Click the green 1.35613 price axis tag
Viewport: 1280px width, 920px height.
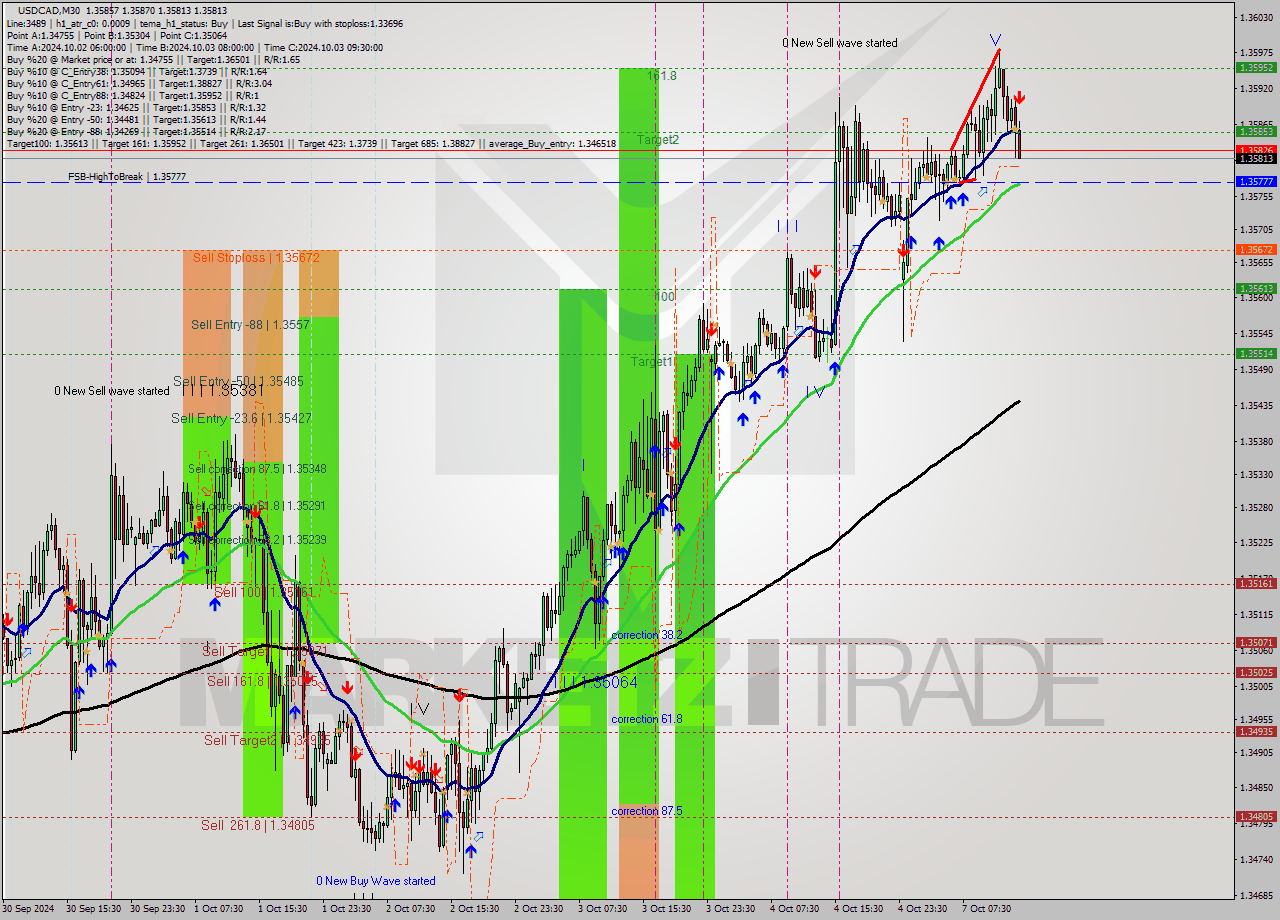[x=1256, y=288]
